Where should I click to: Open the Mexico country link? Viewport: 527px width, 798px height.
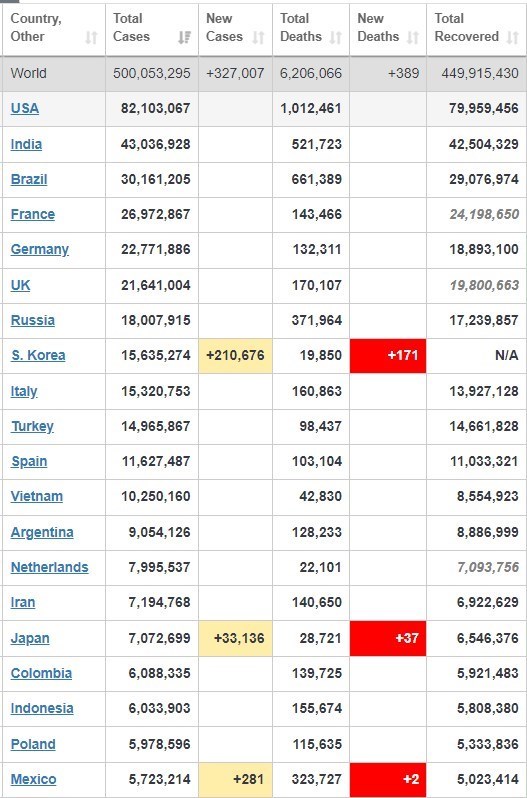[x=34, y=779]
